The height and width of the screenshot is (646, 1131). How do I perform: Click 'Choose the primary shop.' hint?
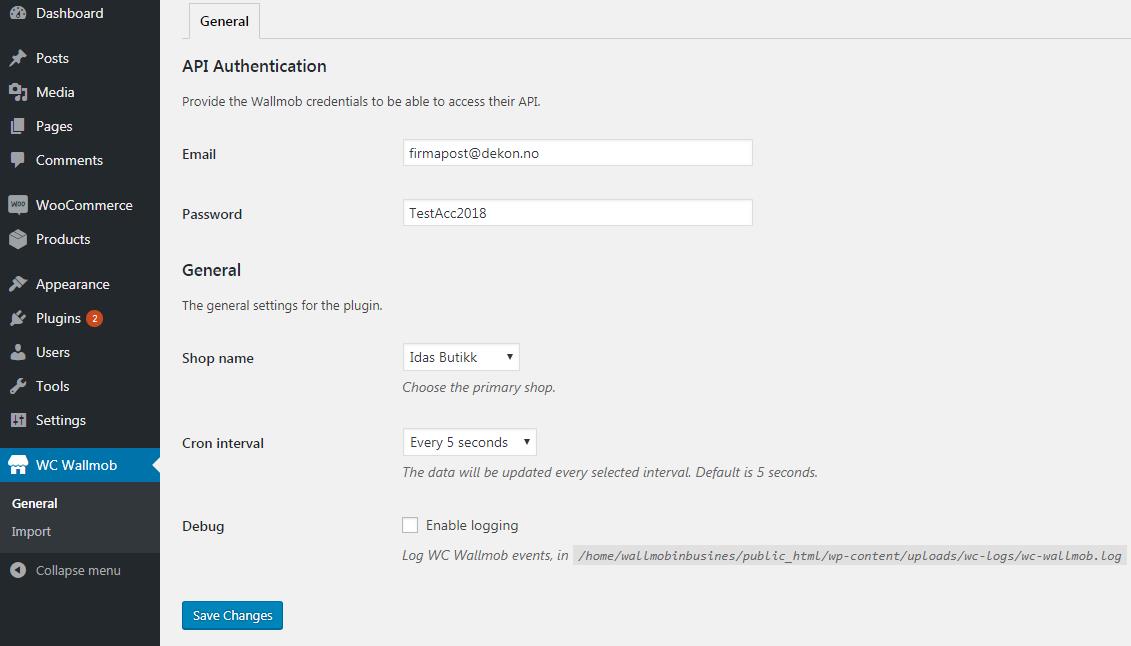pos(479,387)
